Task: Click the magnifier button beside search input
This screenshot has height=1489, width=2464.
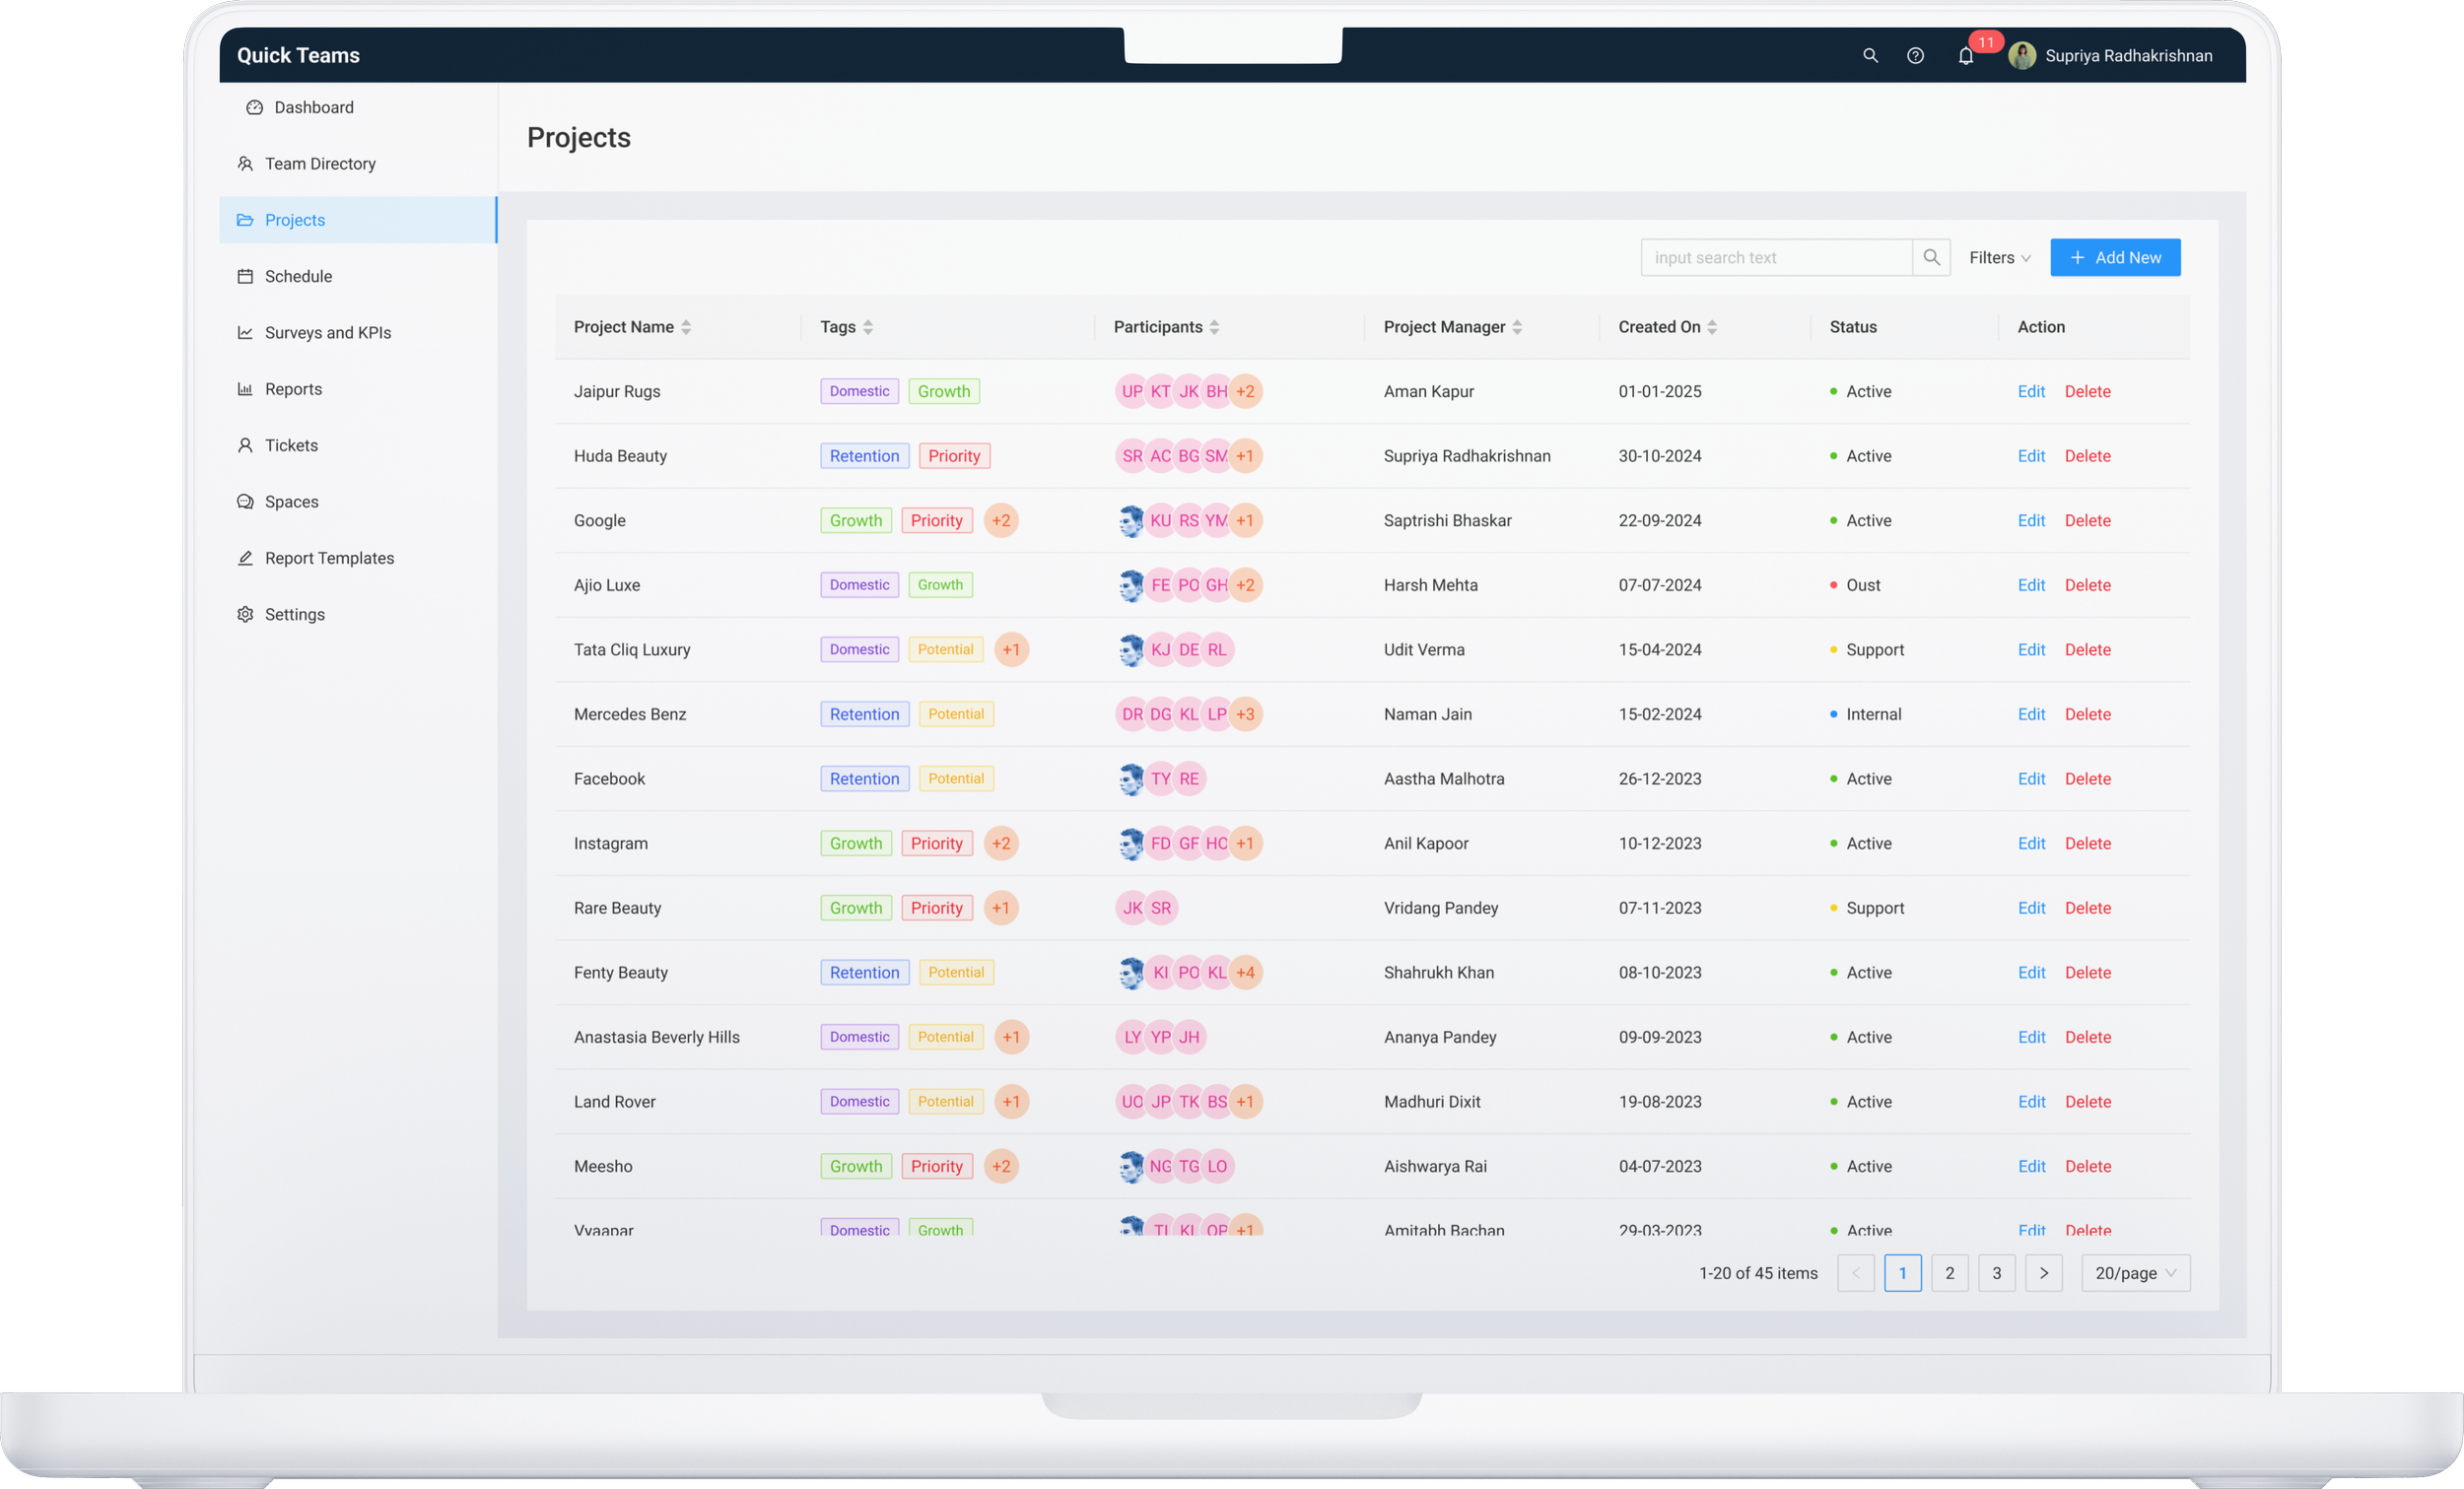Action: pos(1931,258)
